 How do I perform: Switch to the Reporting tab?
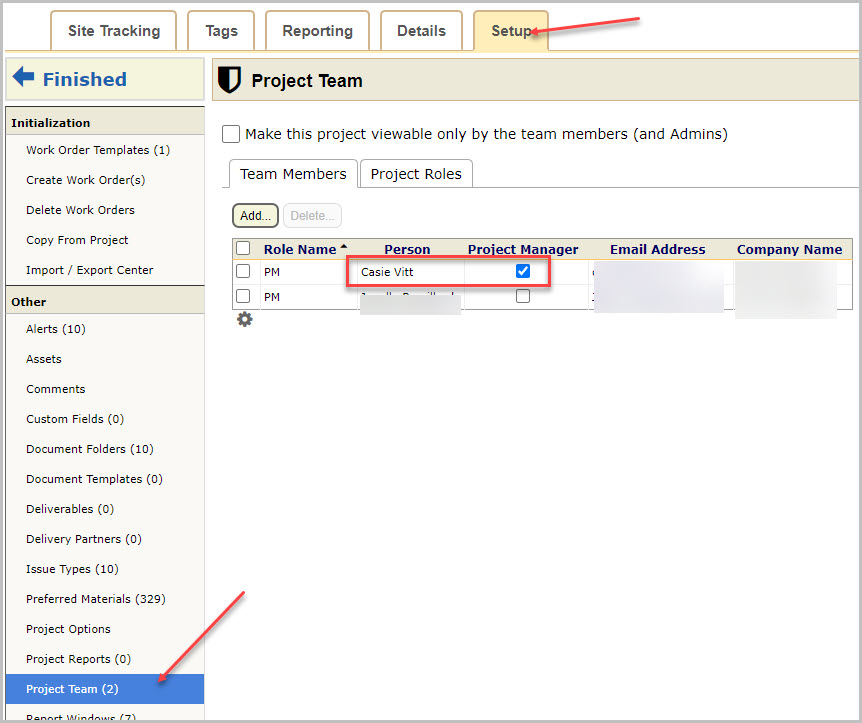coord(317,31)
